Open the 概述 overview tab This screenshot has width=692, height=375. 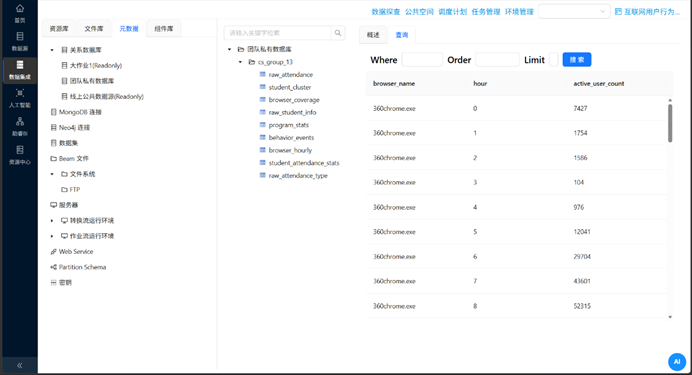373,35
